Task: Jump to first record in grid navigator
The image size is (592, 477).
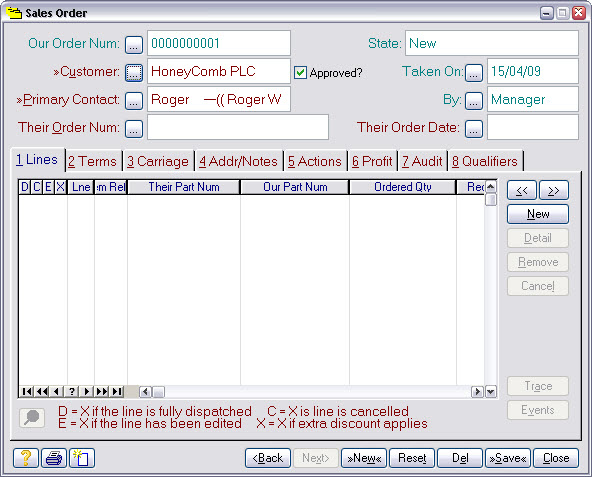Action: point(27,392)
